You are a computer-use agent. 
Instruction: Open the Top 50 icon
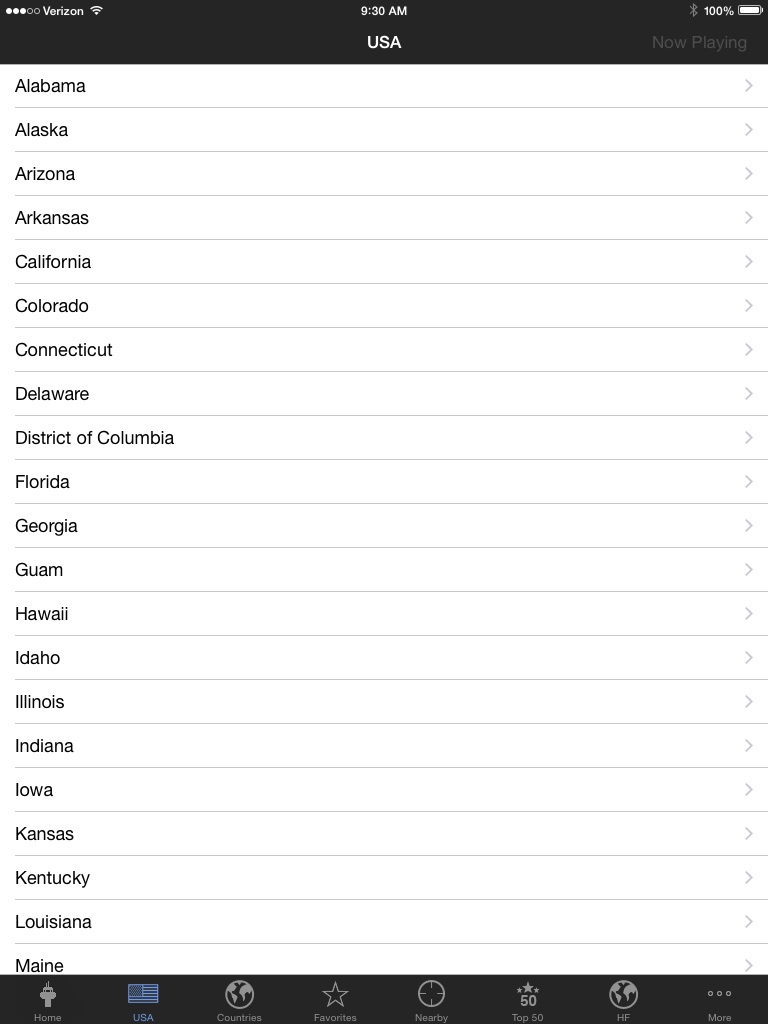528,995
